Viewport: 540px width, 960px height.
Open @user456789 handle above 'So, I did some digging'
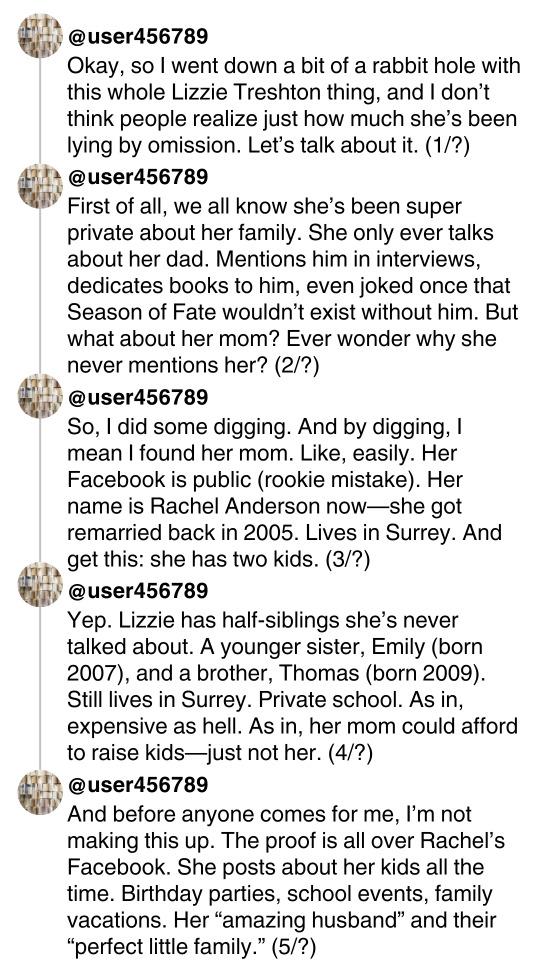[x=138, y=397]
